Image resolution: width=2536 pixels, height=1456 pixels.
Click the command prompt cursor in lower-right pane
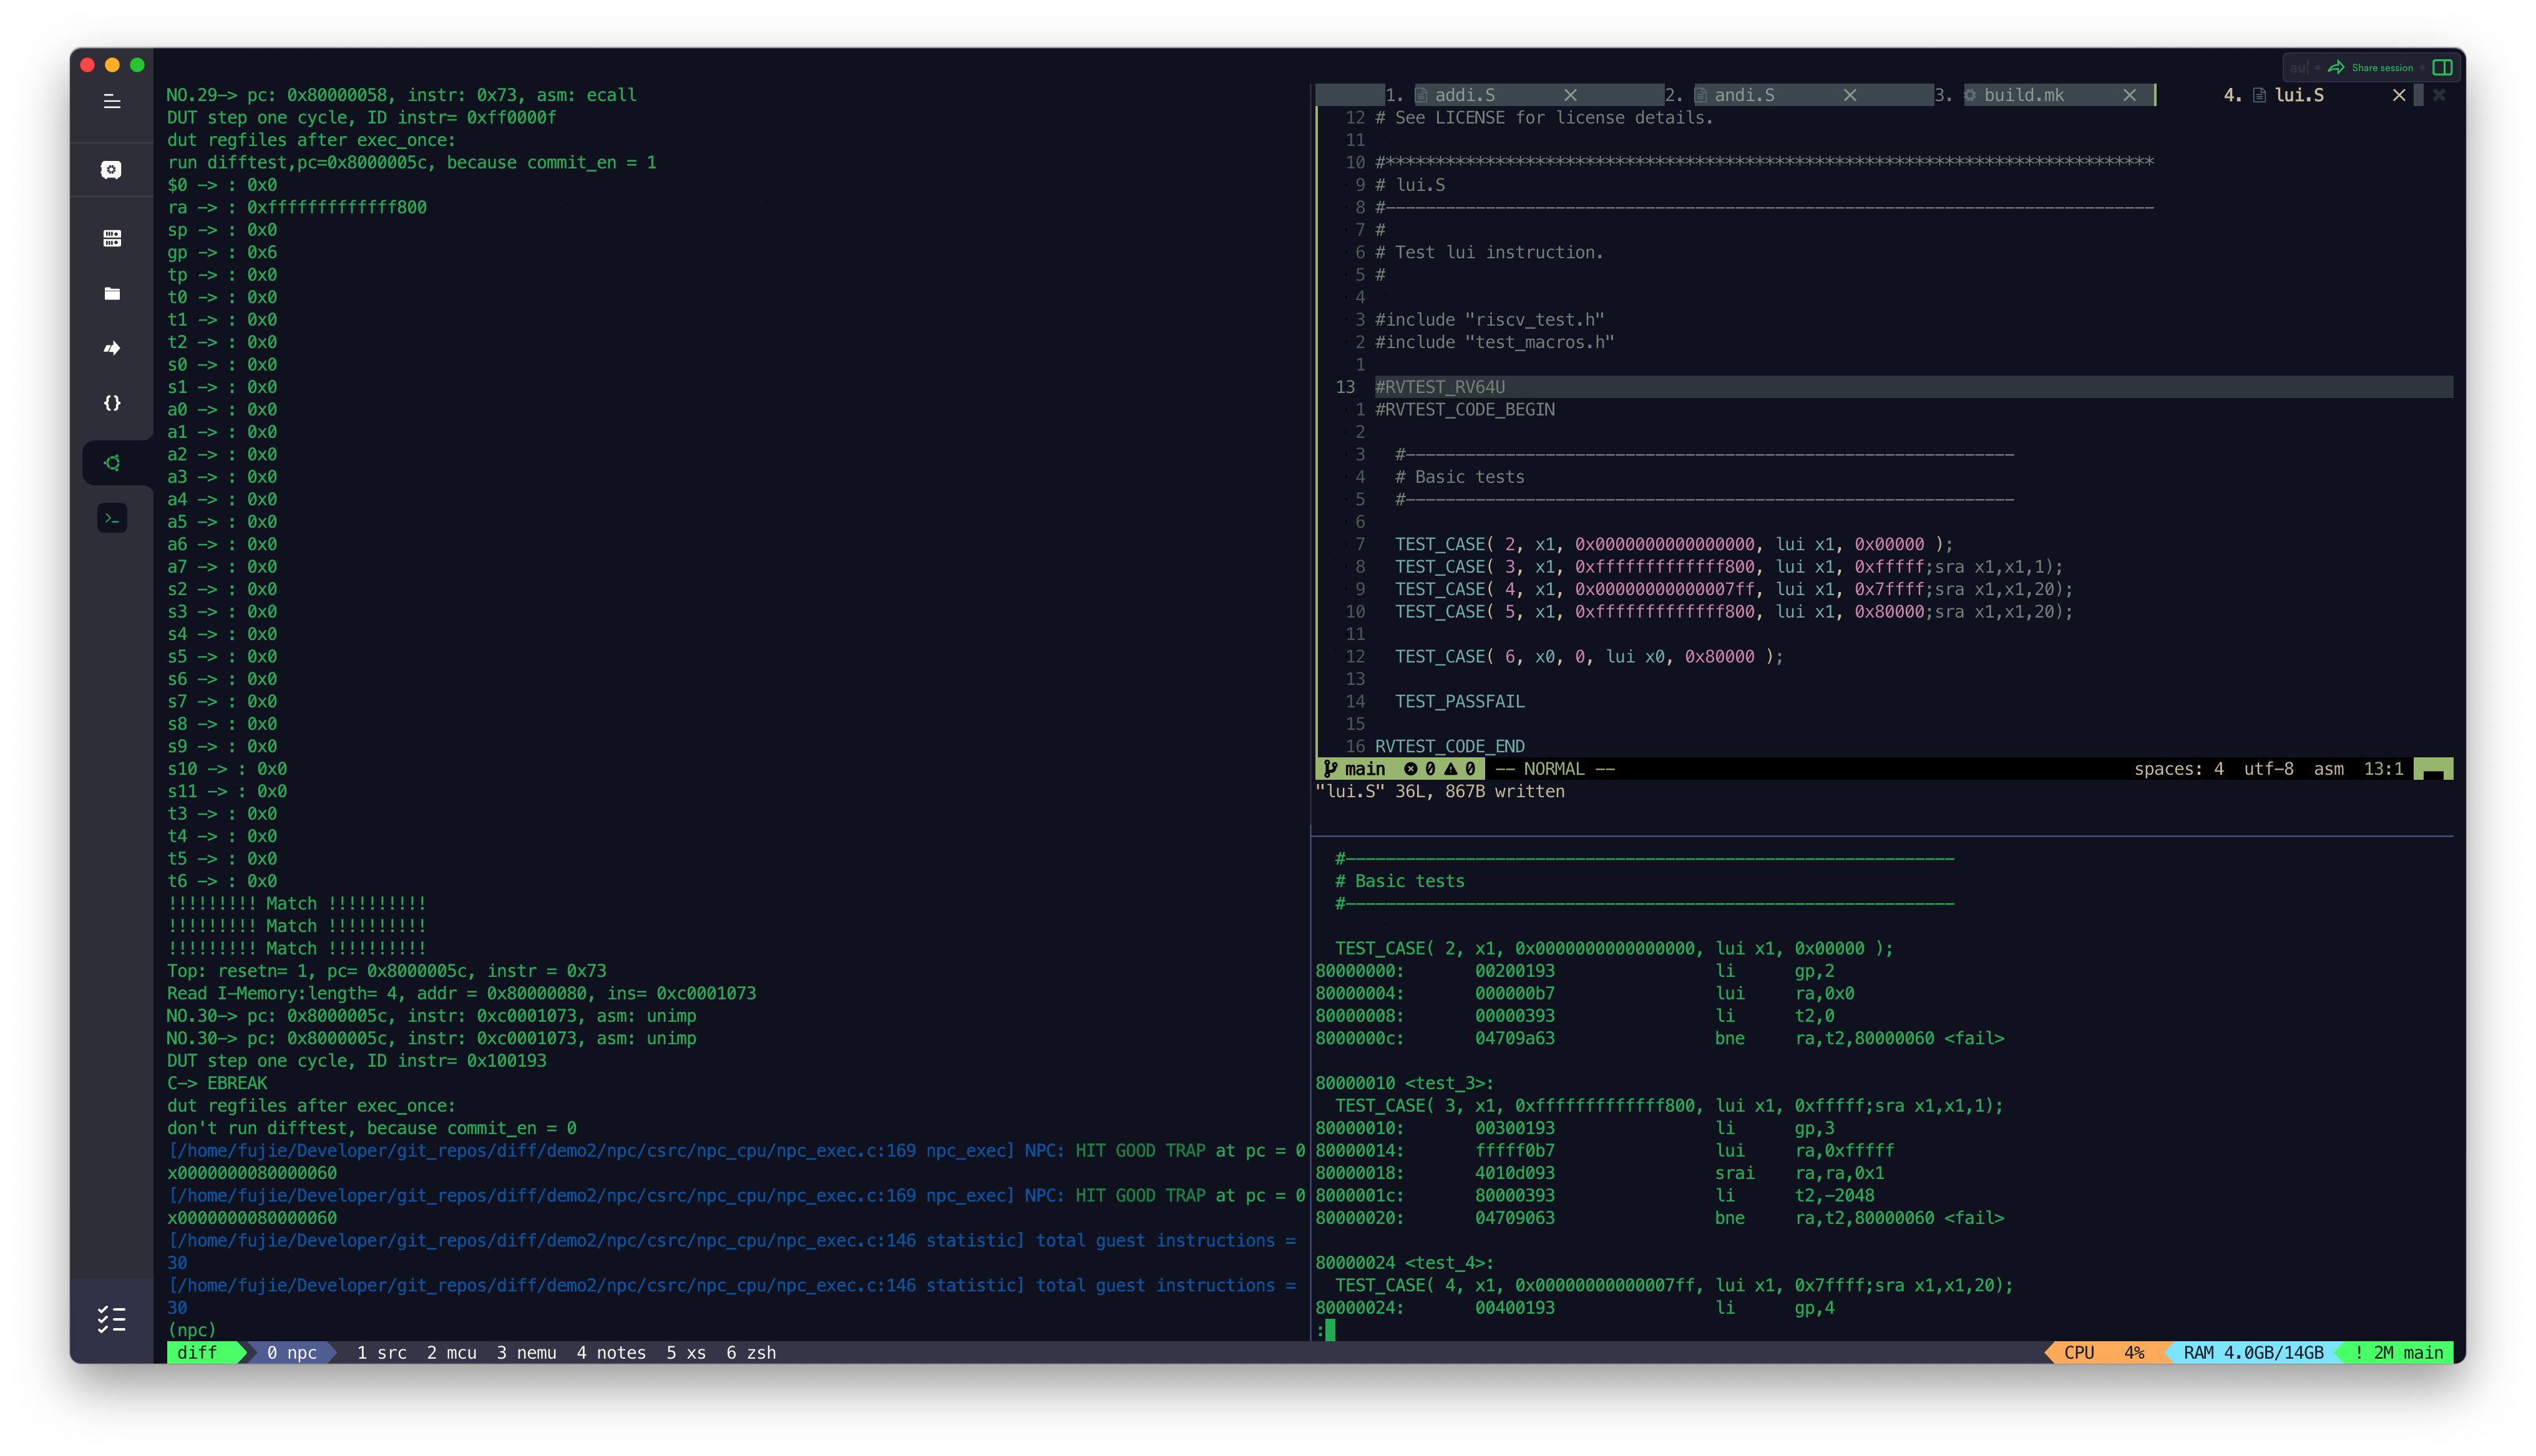[1330, 1330]
